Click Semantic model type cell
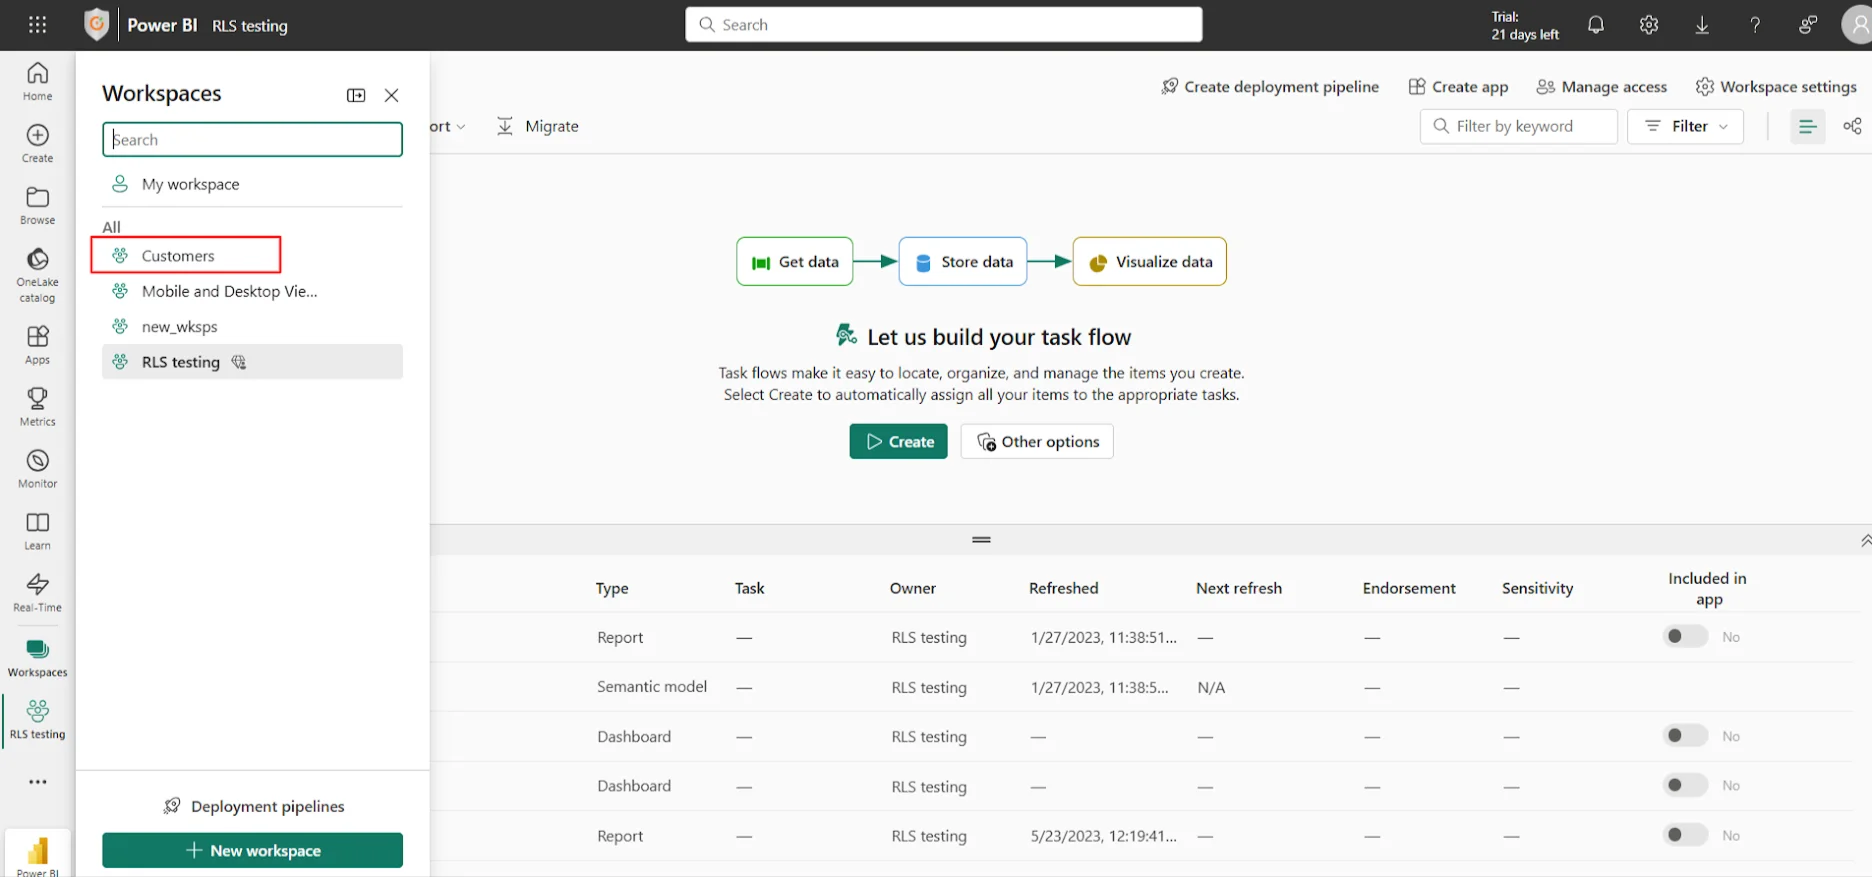This screenshot has width=1872, height=877. tap(652, 686)
